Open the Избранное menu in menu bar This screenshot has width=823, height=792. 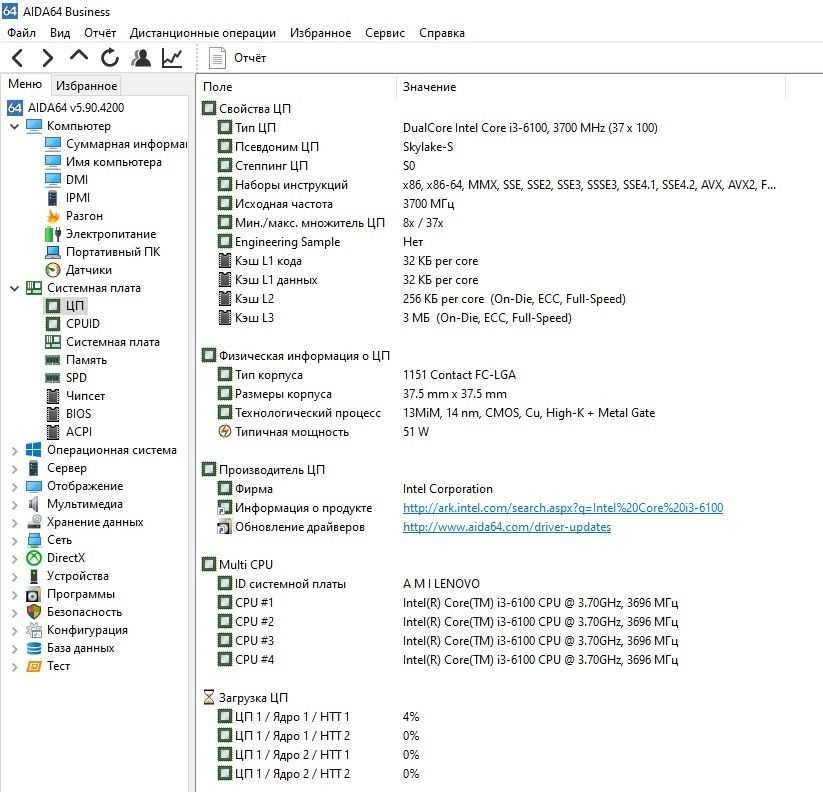[320, 33]
